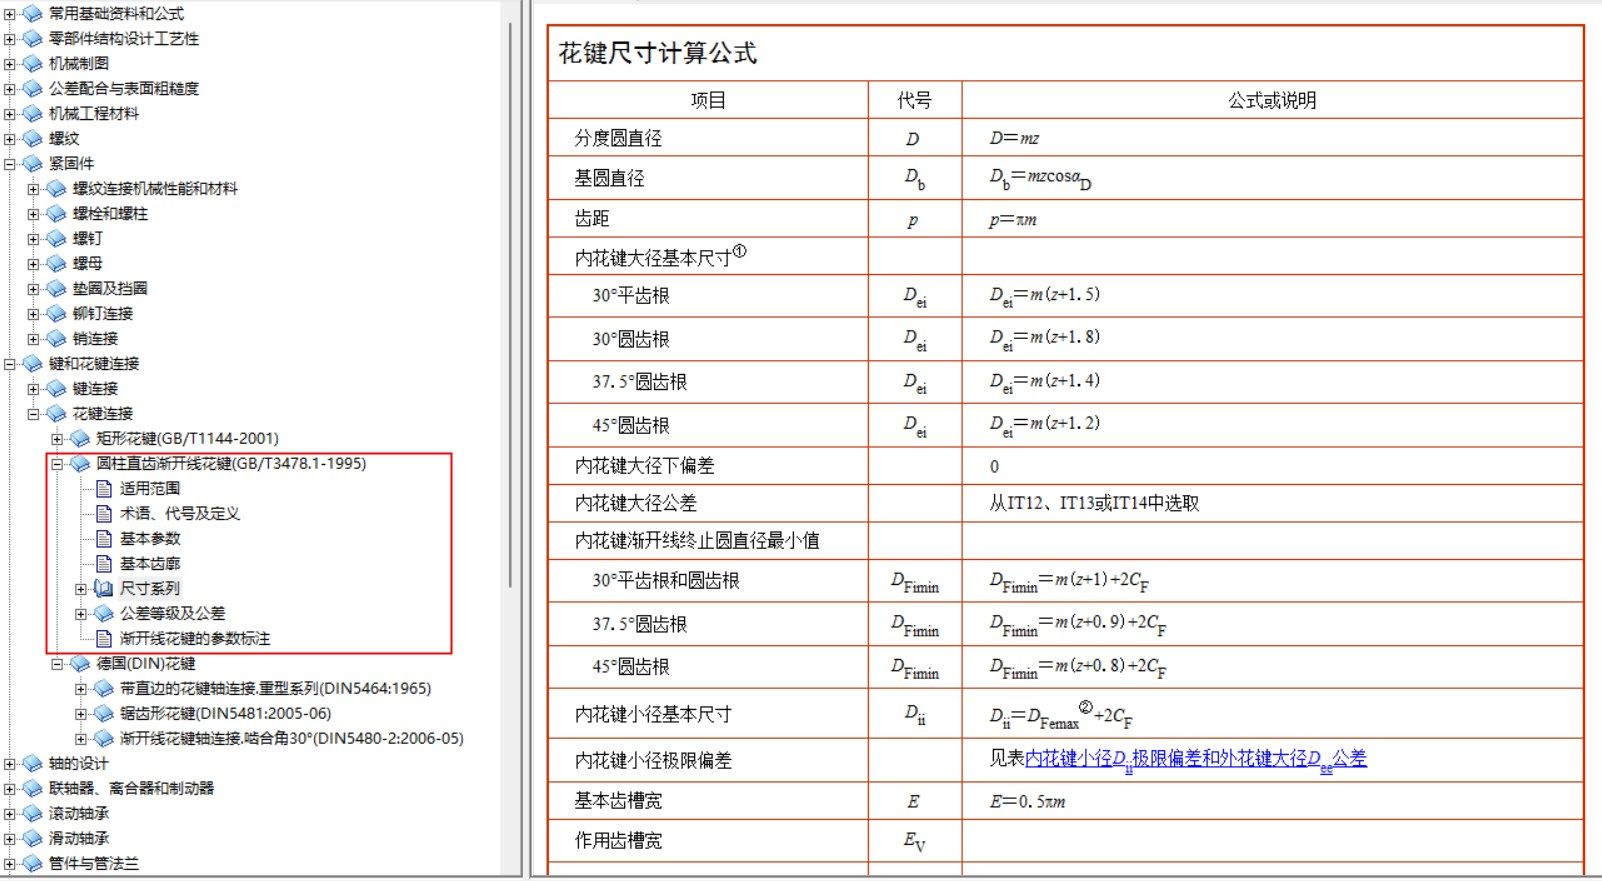Click the page icon beside 基本参数
1602x881 pixels.
click(104, 539)
